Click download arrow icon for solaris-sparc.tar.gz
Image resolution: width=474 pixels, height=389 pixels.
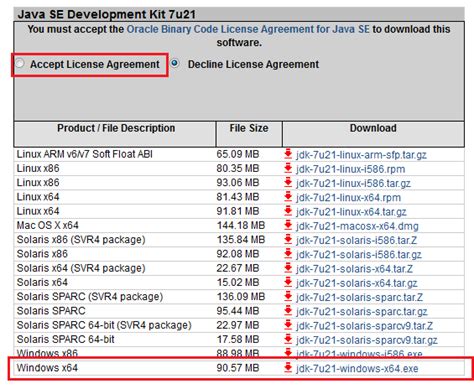288,311
